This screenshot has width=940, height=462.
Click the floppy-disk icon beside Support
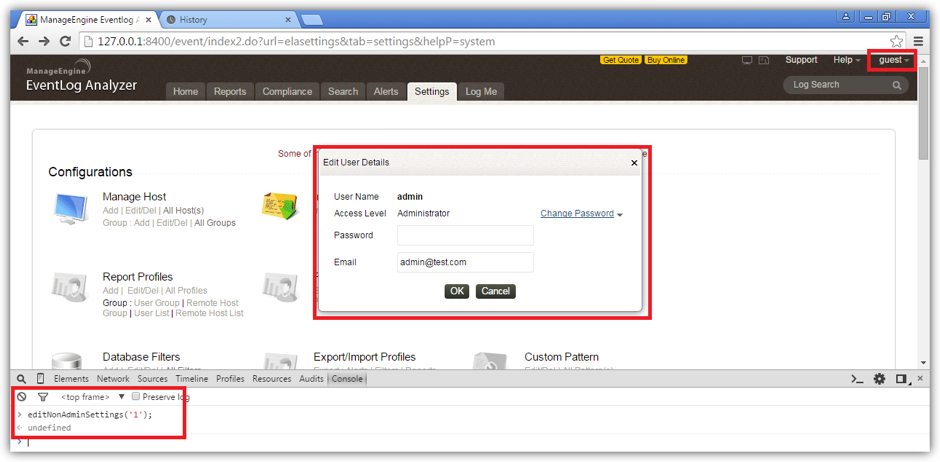(764, 61)
